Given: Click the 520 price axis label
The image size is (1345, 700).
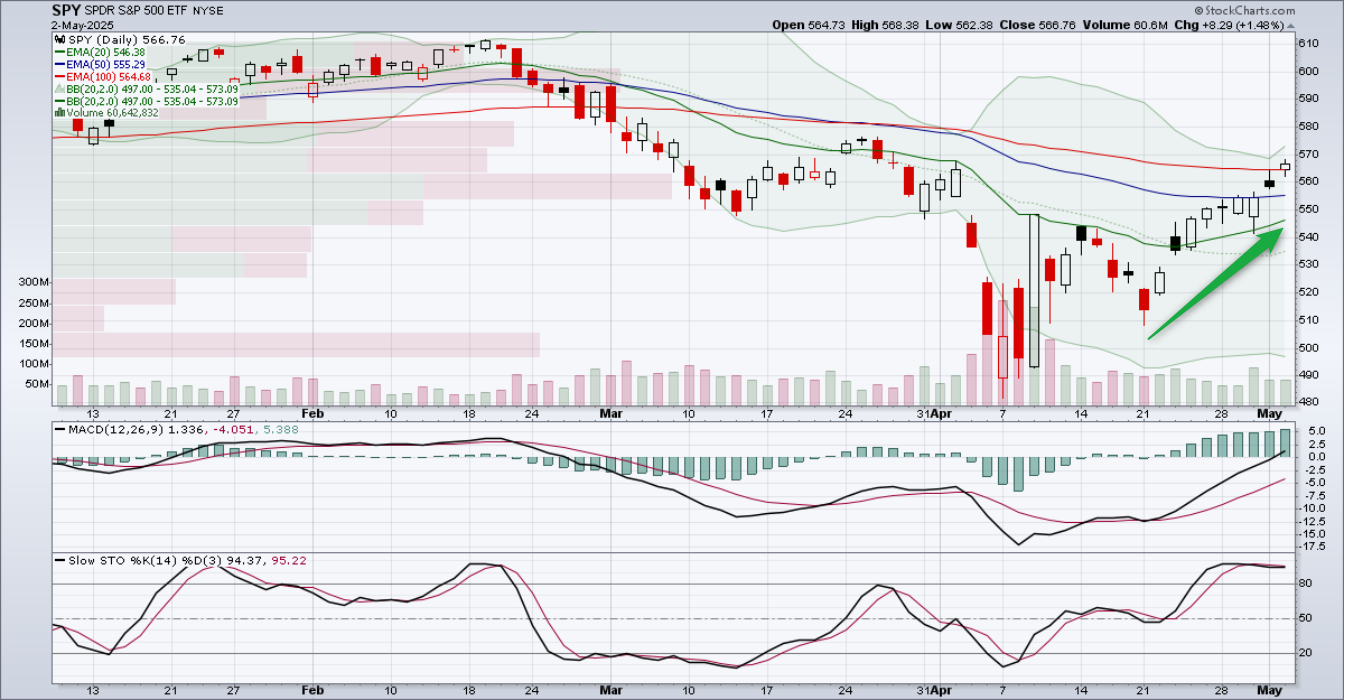Looking at the screenshot, I should point(1308,292).
